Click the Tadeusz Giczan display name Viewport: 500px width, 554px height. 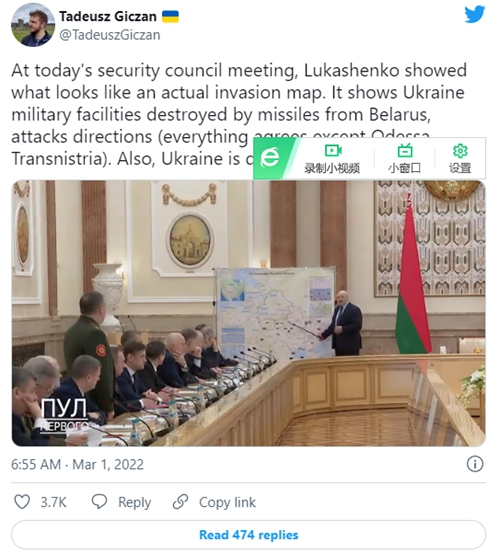coord(108,16)
